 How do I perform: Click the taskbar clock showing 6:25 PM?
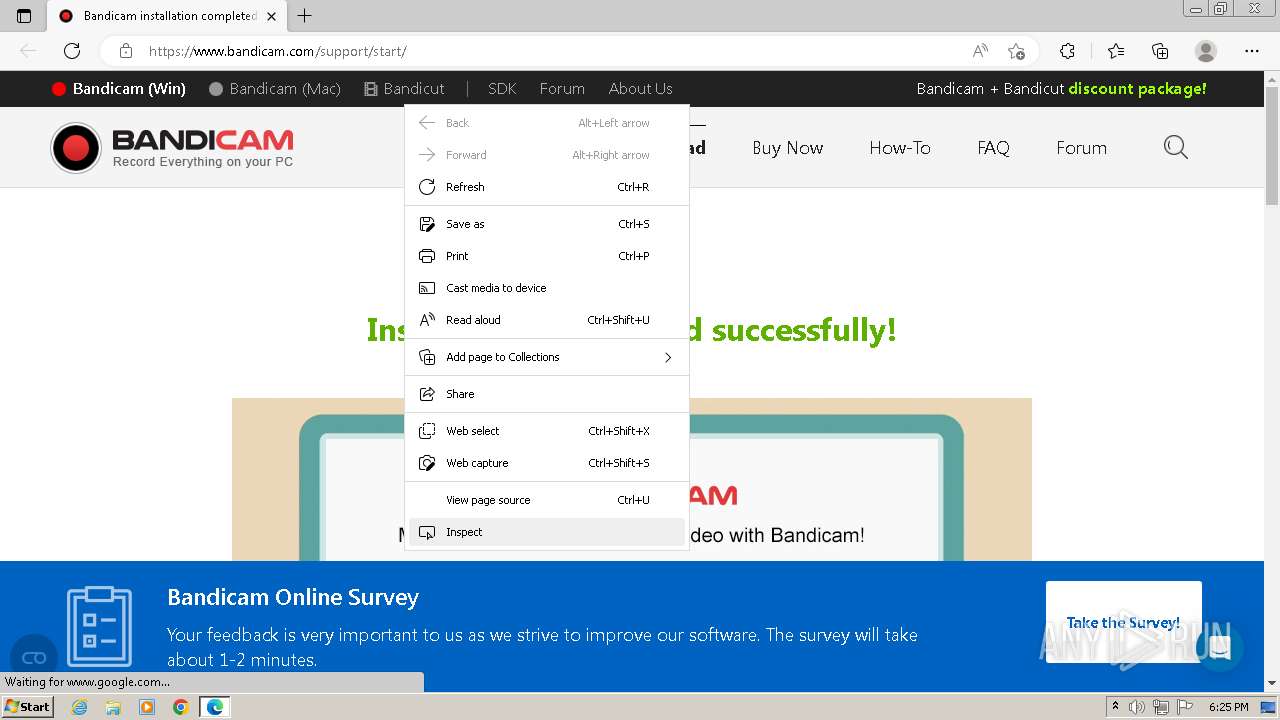coord(1228,707)
